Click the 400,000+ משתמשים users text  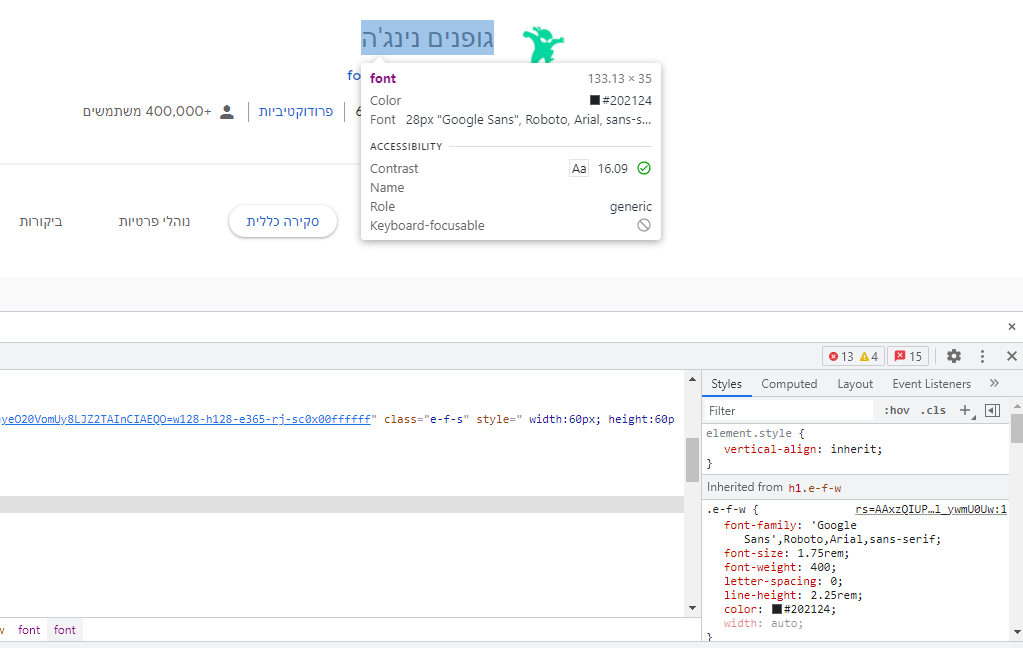(147, 112)
